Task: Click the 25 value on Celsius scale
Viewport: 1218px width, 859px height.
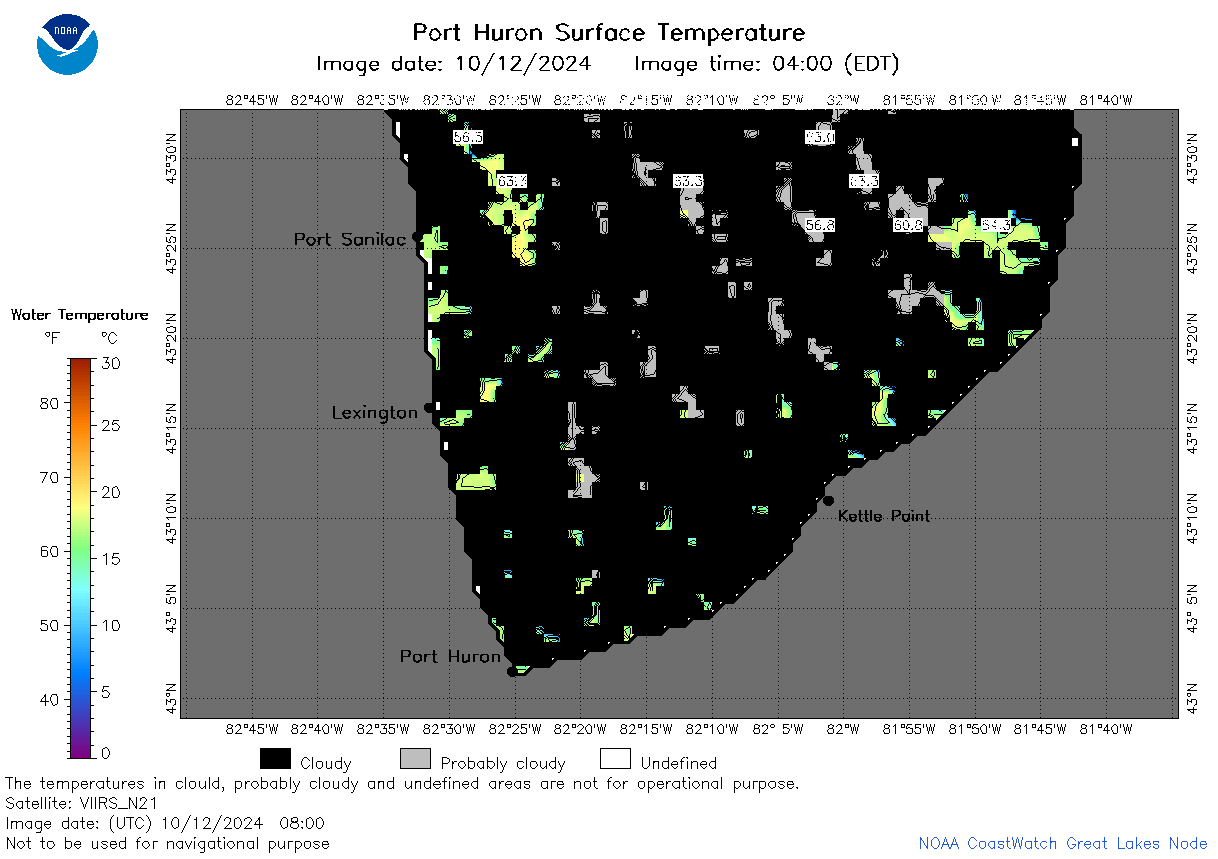Action: click(112, 427)
